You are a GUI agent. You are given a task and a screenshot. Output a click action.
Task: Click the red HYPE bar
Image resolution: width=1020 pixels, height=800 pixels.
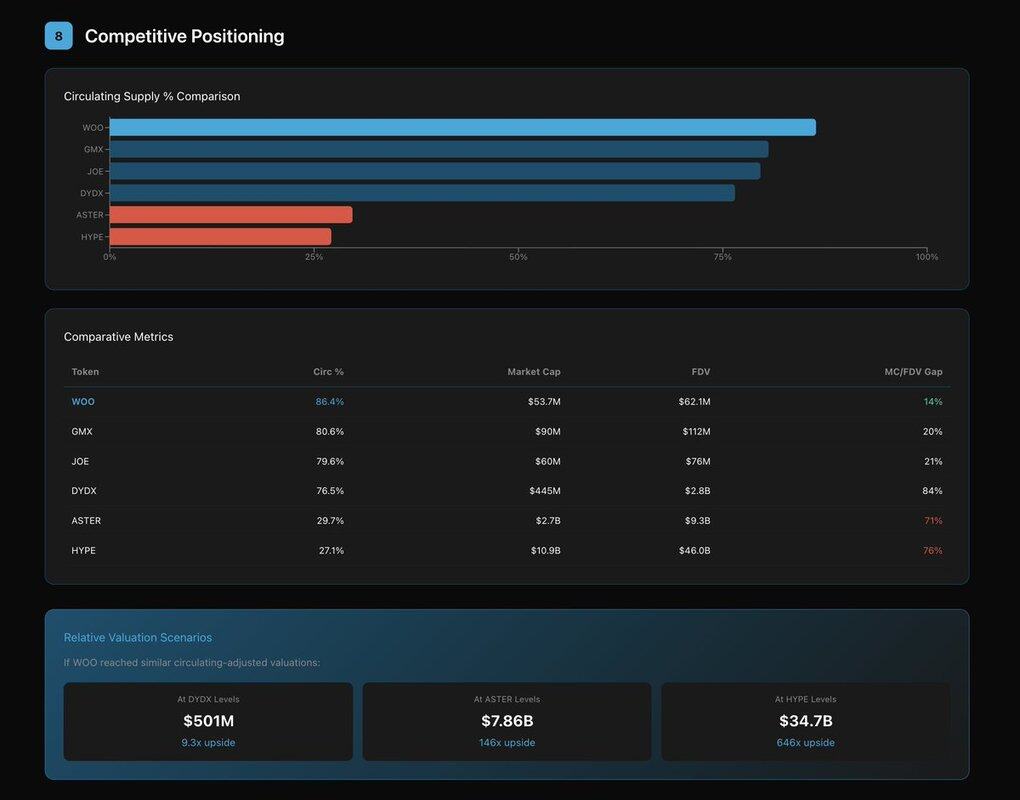220,237
